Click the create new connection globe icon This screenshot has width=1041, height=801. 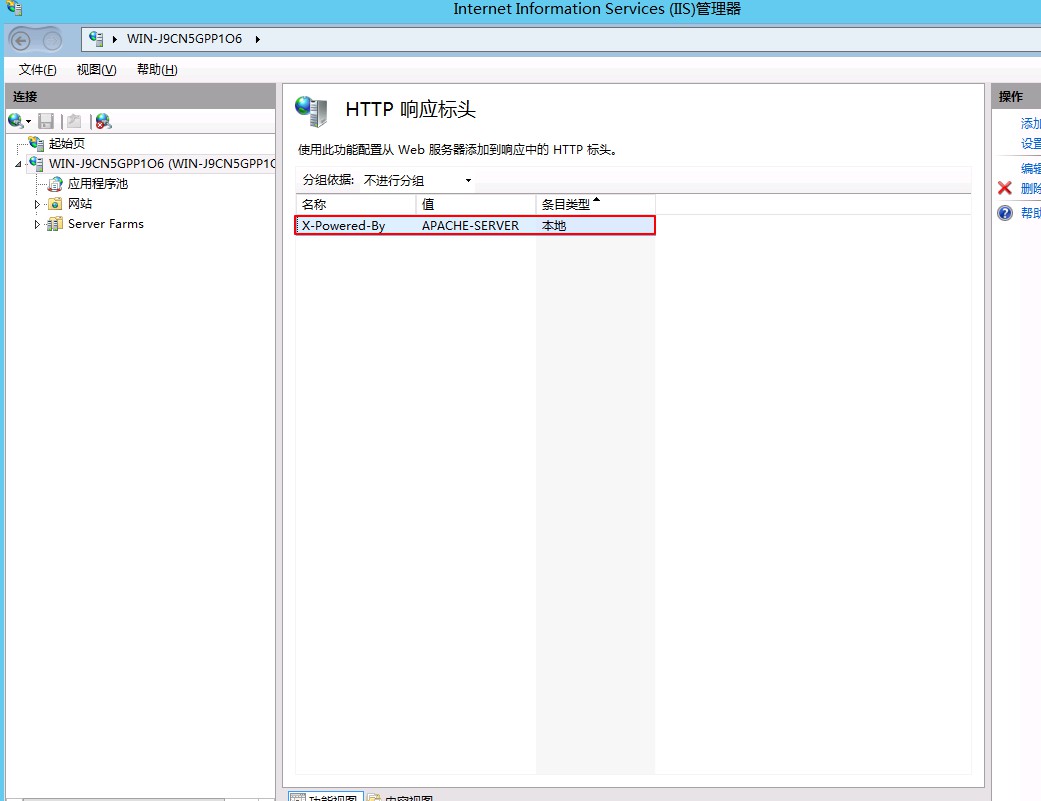coord(17,121)
